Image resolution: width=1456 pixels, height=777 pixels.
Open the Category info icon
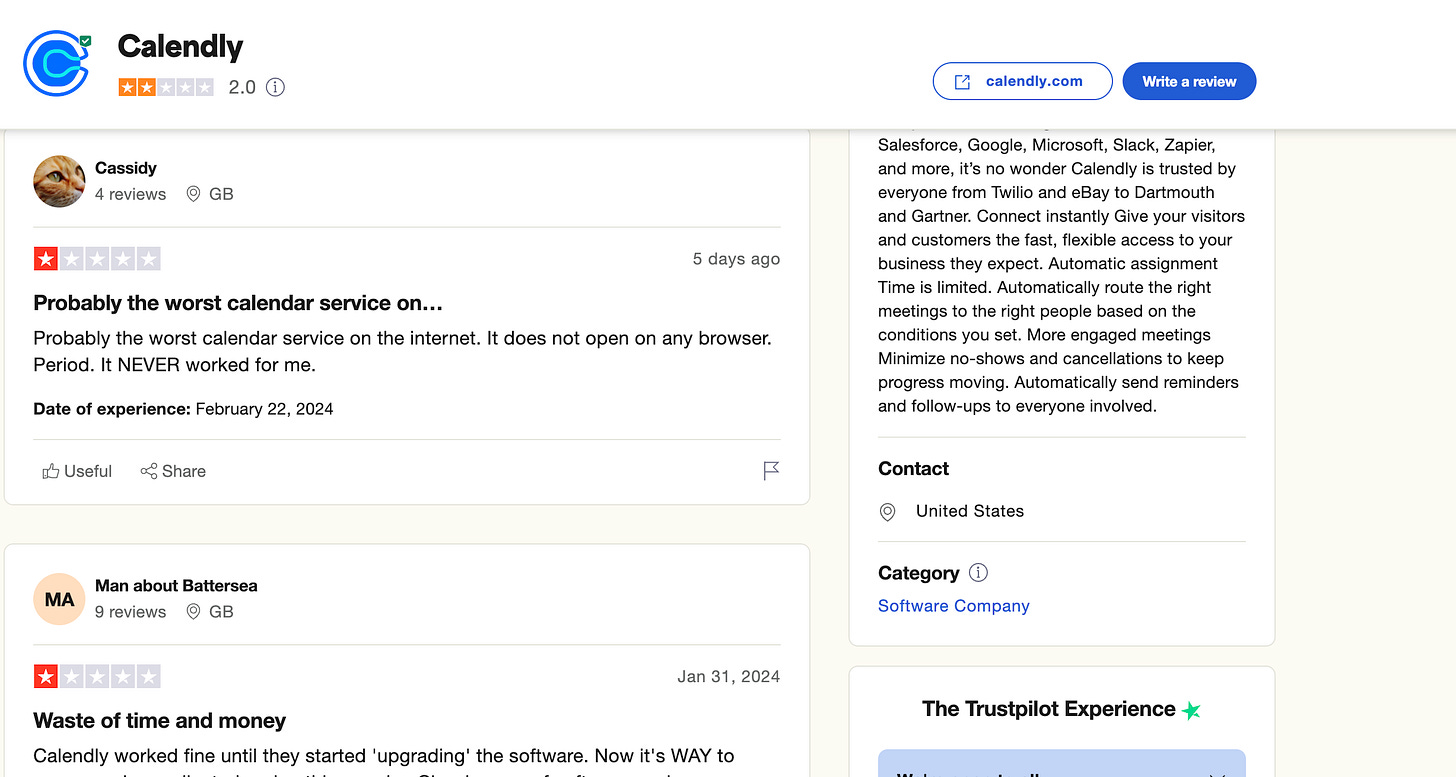(979, 573)
